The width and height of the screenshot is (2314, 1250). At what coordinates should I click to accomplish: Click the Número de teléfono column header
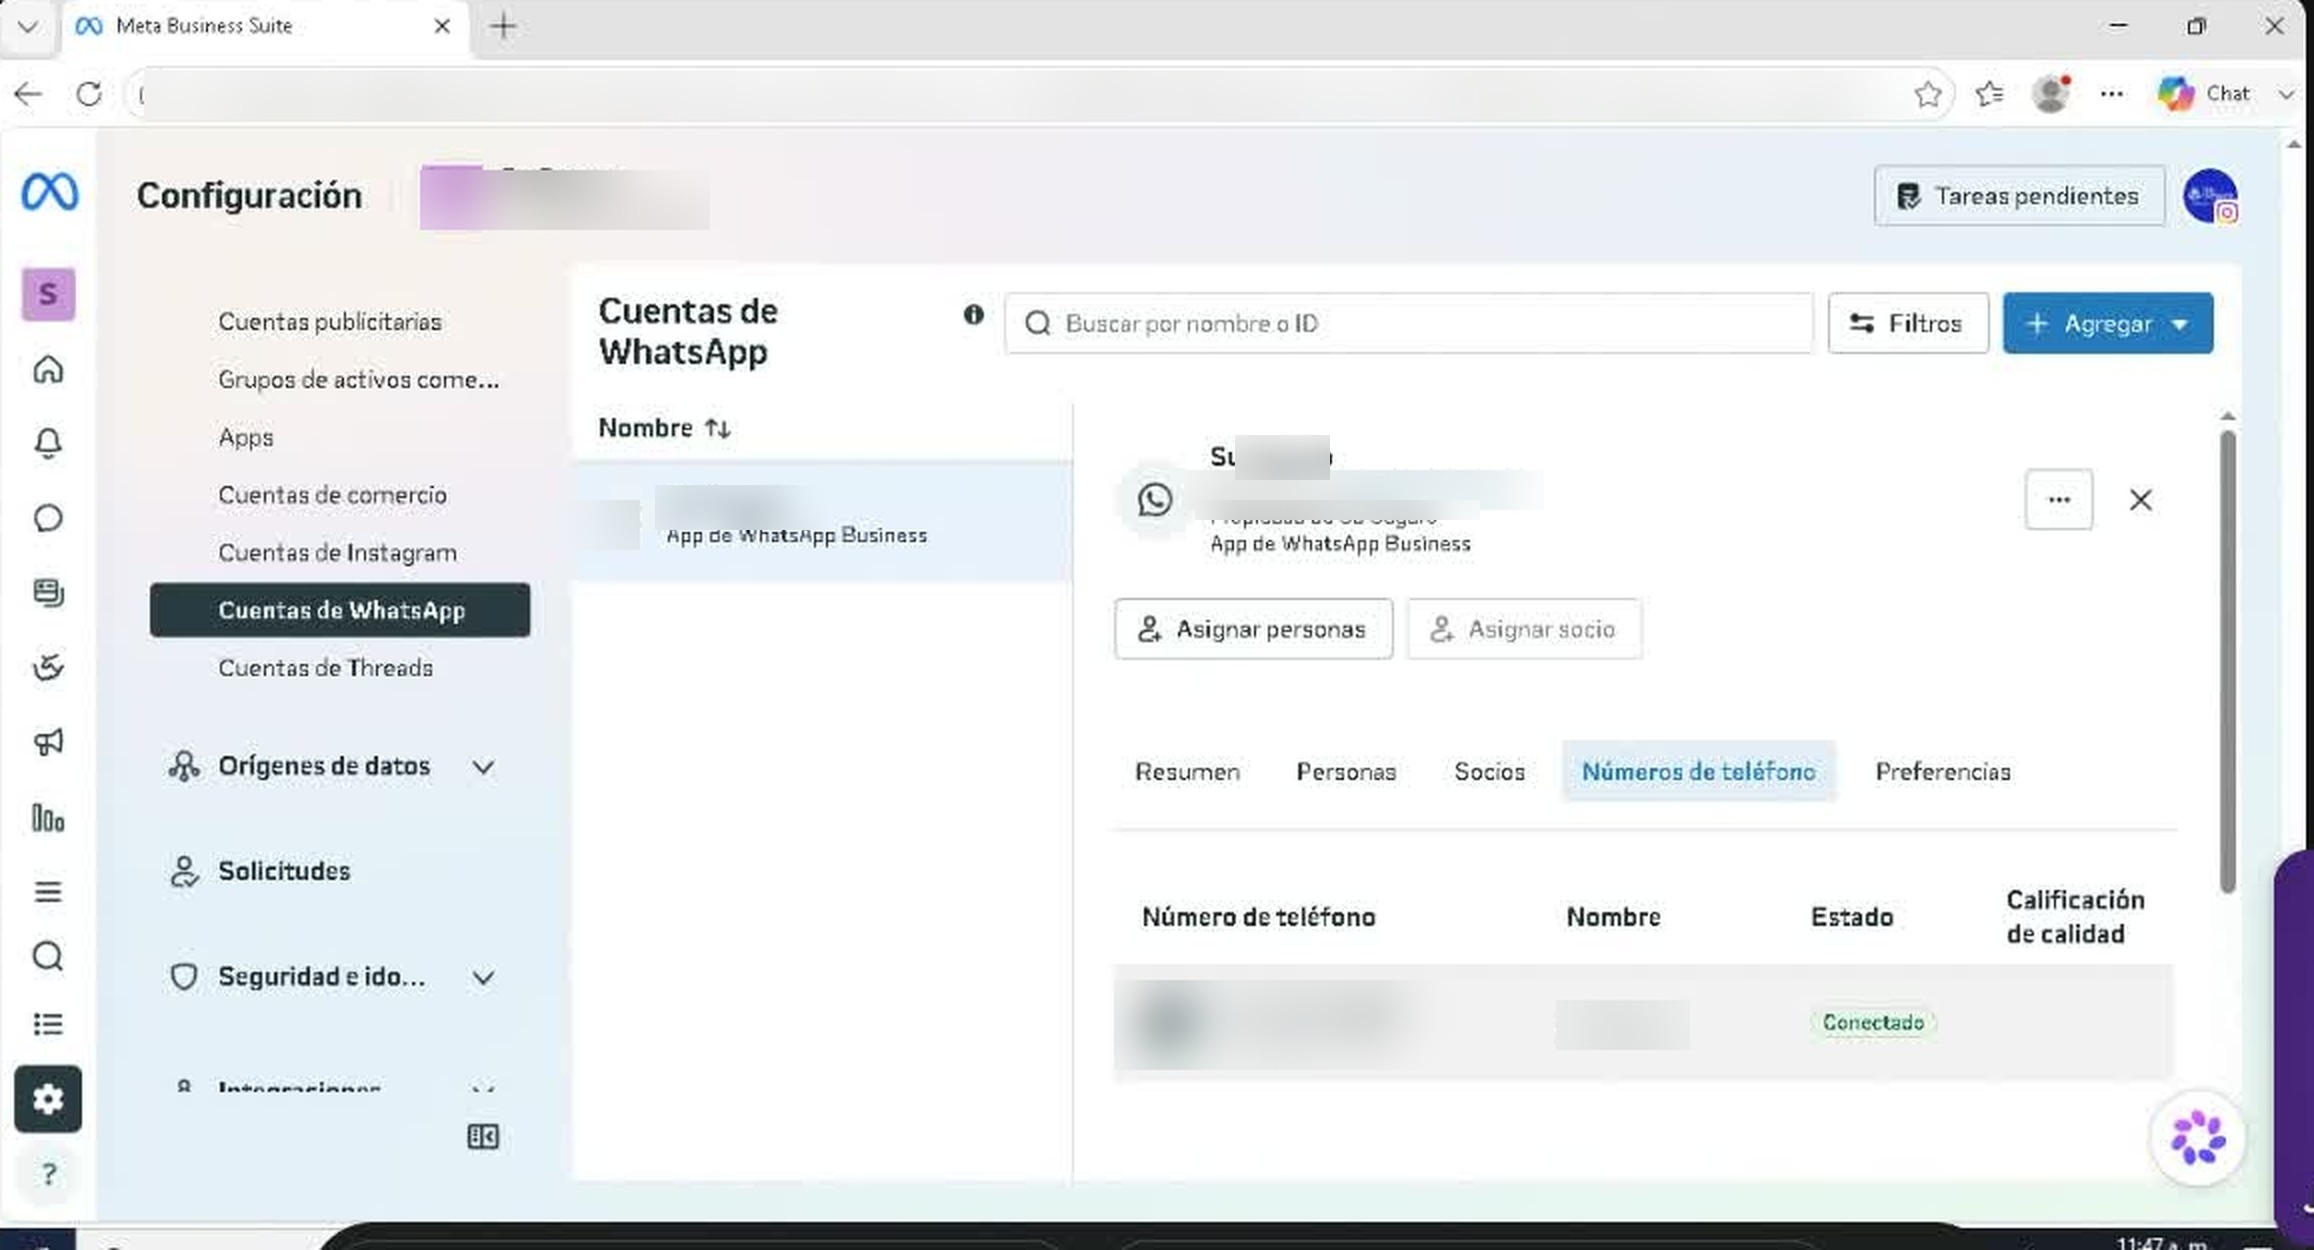[x=1258, y=917]
